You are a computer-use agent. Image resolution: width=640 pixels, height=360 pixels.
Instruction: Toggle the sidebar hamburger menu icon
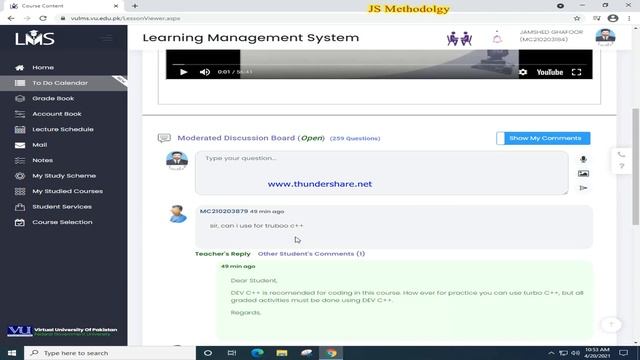tap(107, 38)
